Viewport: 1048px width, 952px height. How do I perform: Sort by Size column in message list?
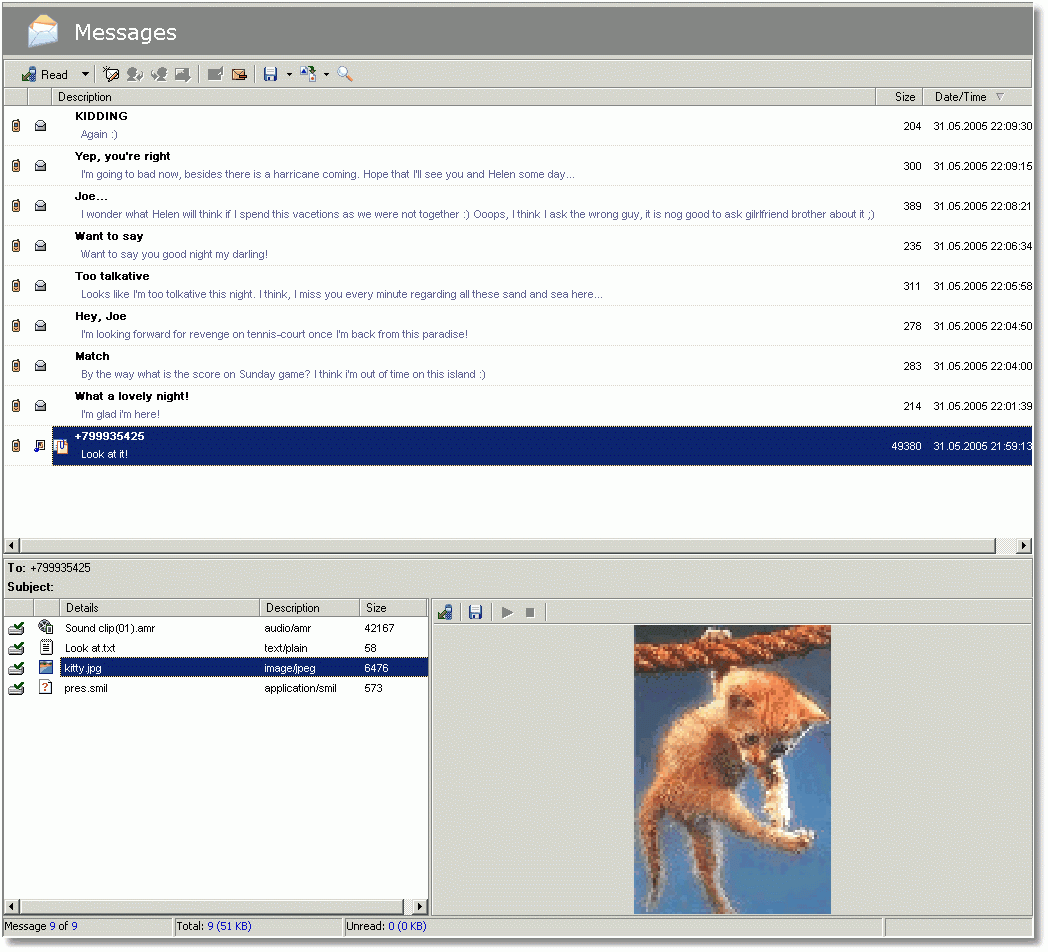[900, 97]
